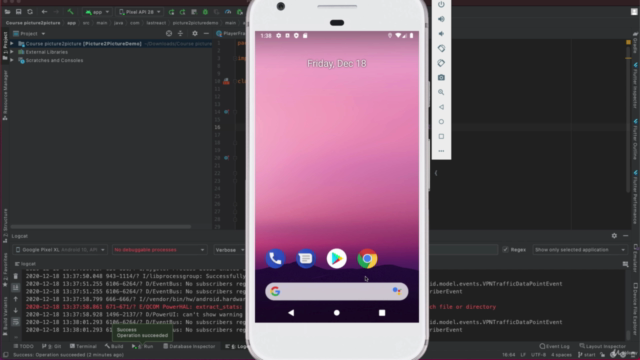
Task: Open Logcat panel gear settings
Action: point(614,236)
